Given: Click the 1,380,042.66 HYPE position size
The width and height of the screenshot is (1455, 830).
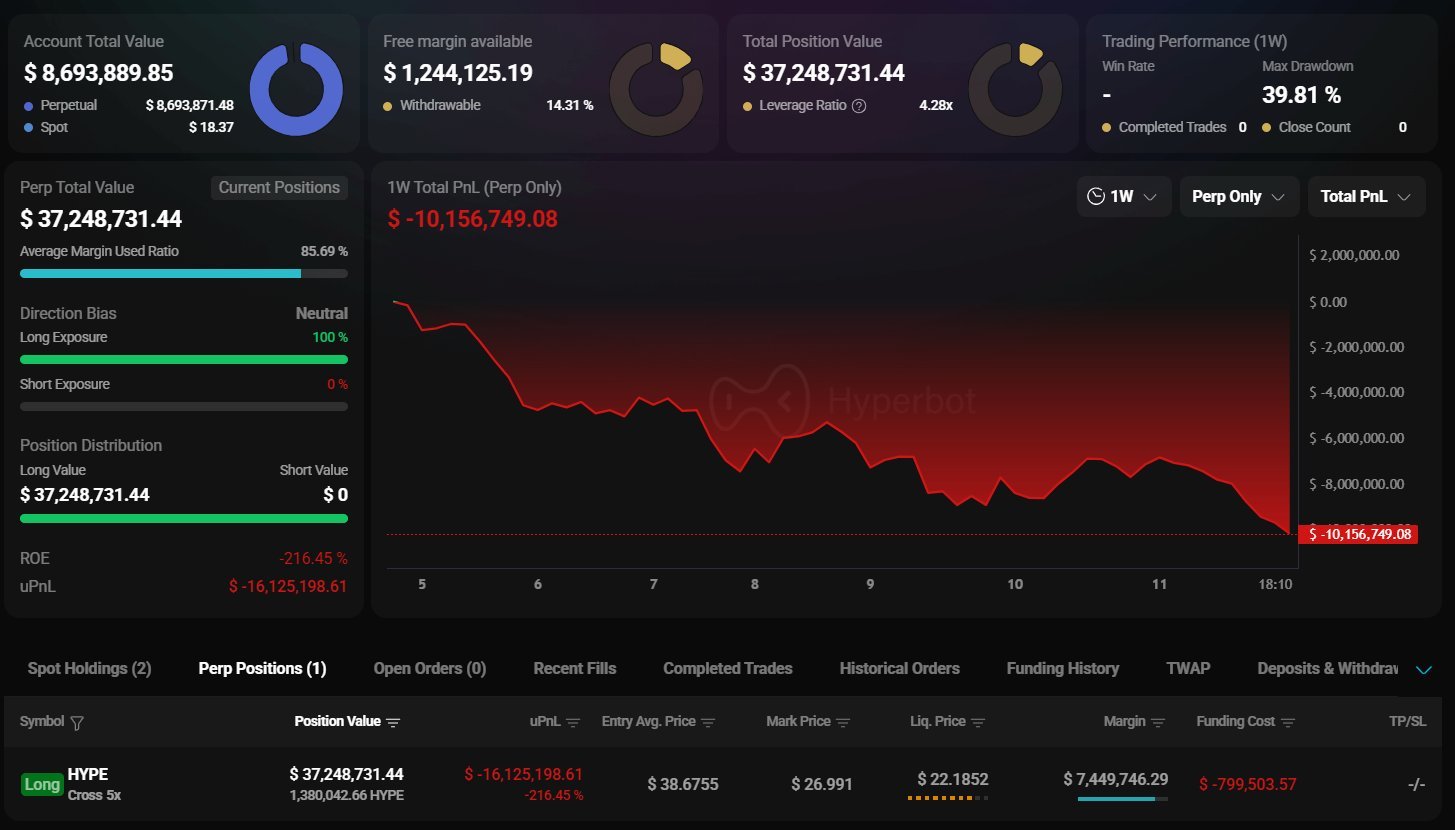Looking at the screenshot, I should [x=346, y=795].
